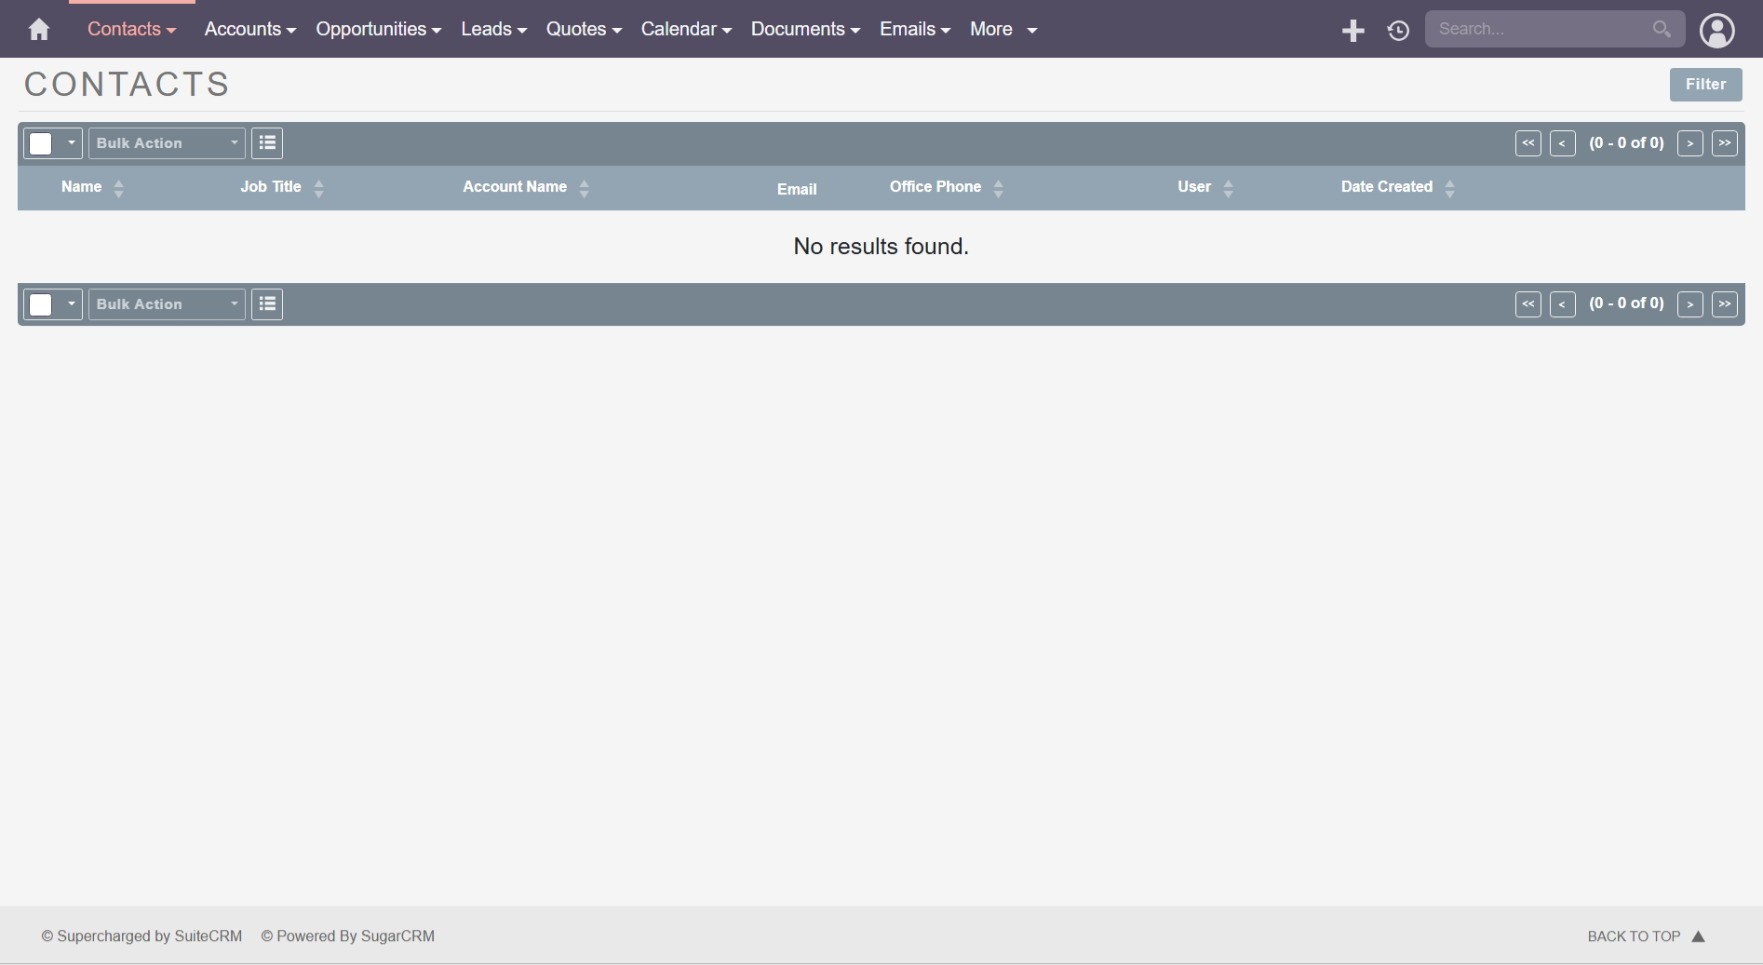Click BACK TO TOP text link
Image resolution: width=1763 pixels, height=965 pixels.
pyautogui.click(x=1633, y=937)
